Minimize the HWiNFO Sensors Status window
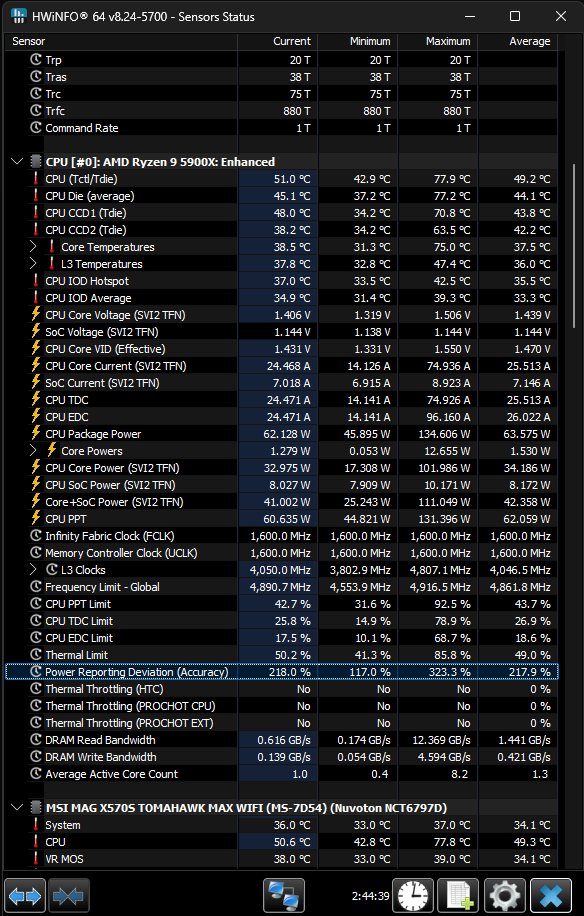The width and height of the screenshot is (584, 916). [468, 16]
